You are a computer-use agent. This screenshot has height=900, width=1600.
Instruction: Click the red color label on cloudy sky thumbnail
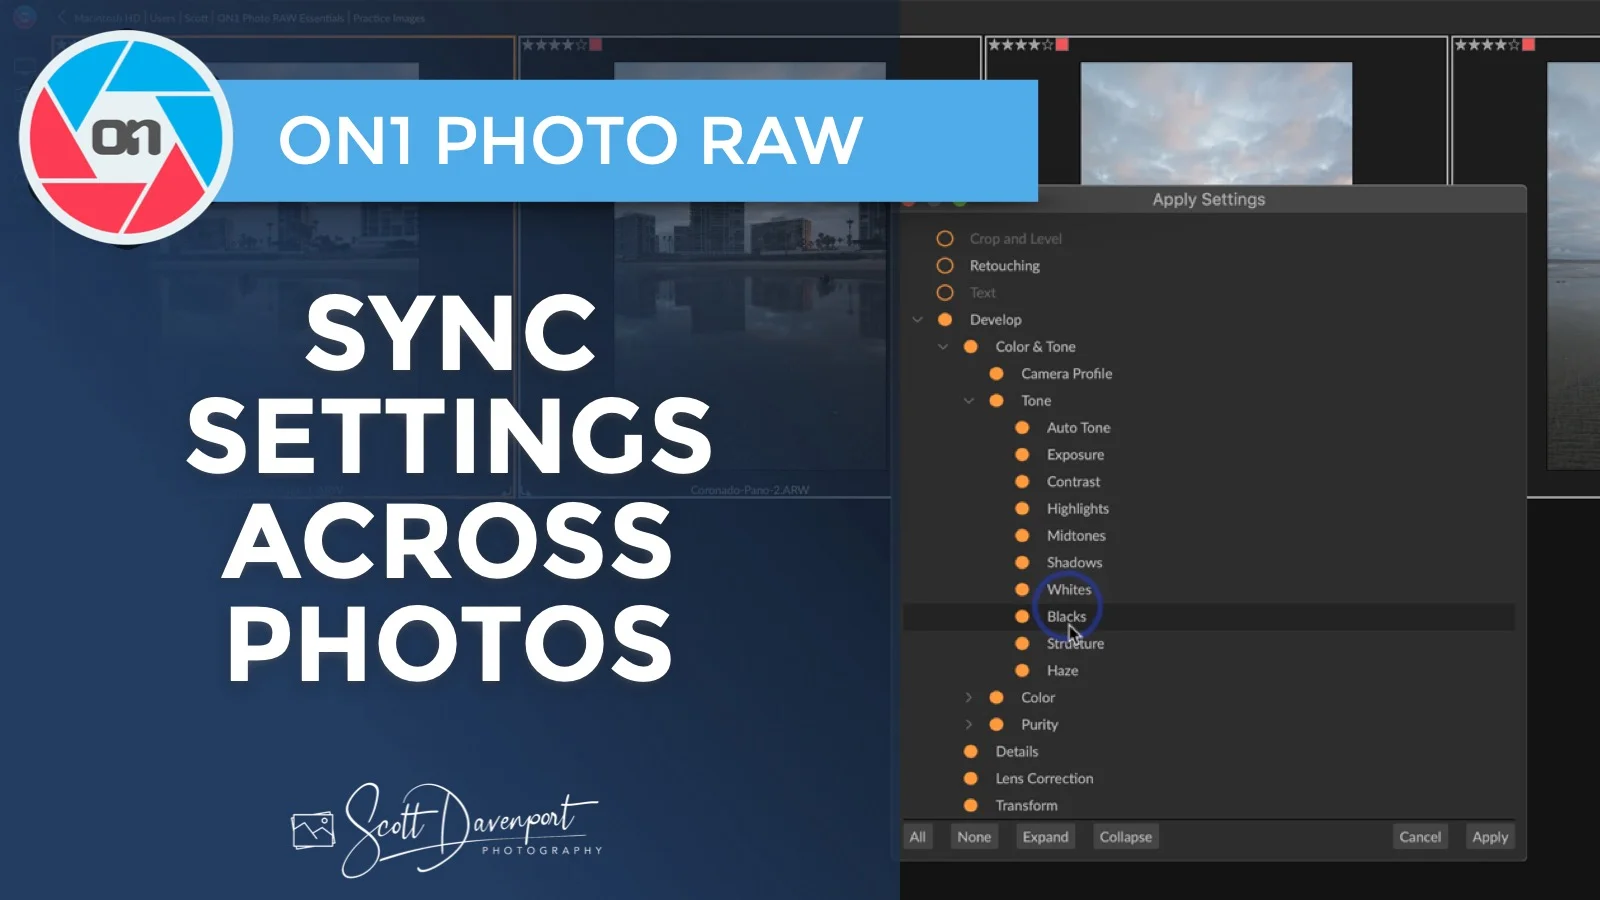(x=1063, y=45)
